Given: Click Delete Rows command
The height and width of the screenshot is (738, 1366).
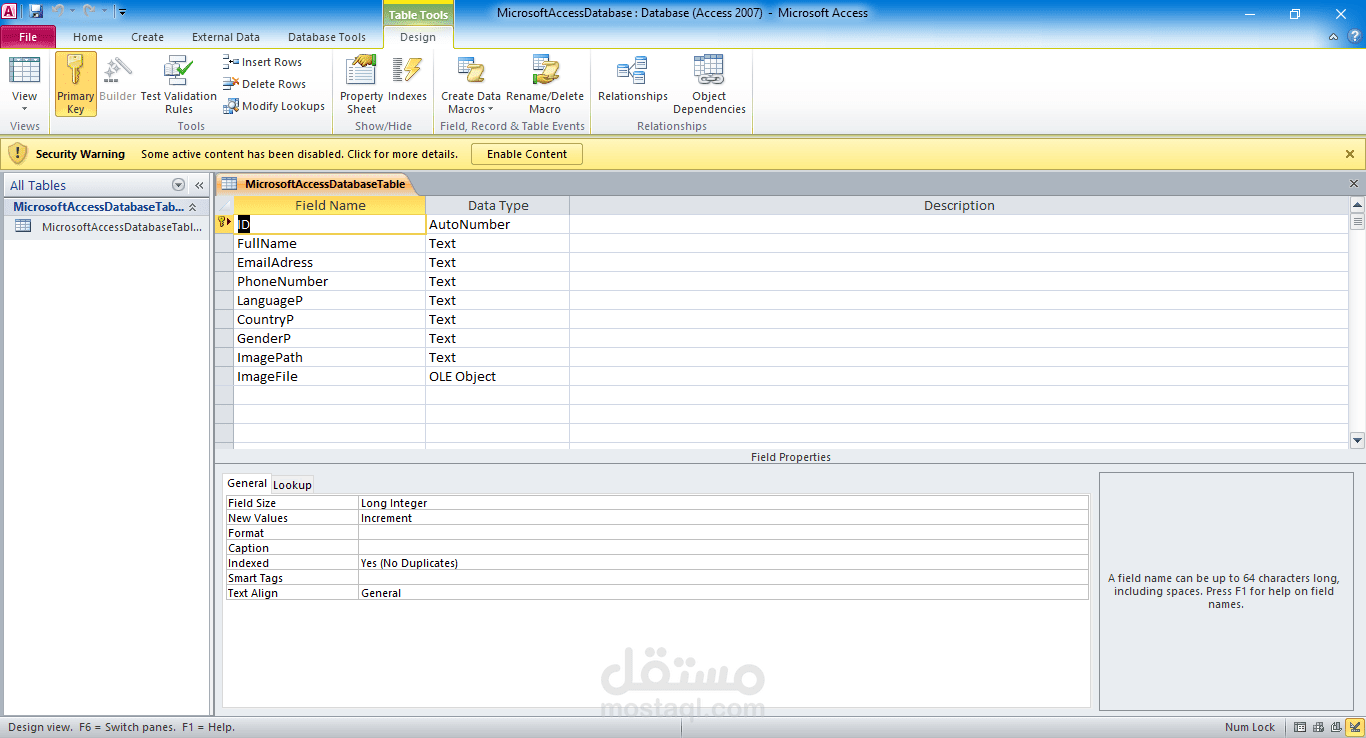Looking at the screenshot, I should (x=265, y=84).
